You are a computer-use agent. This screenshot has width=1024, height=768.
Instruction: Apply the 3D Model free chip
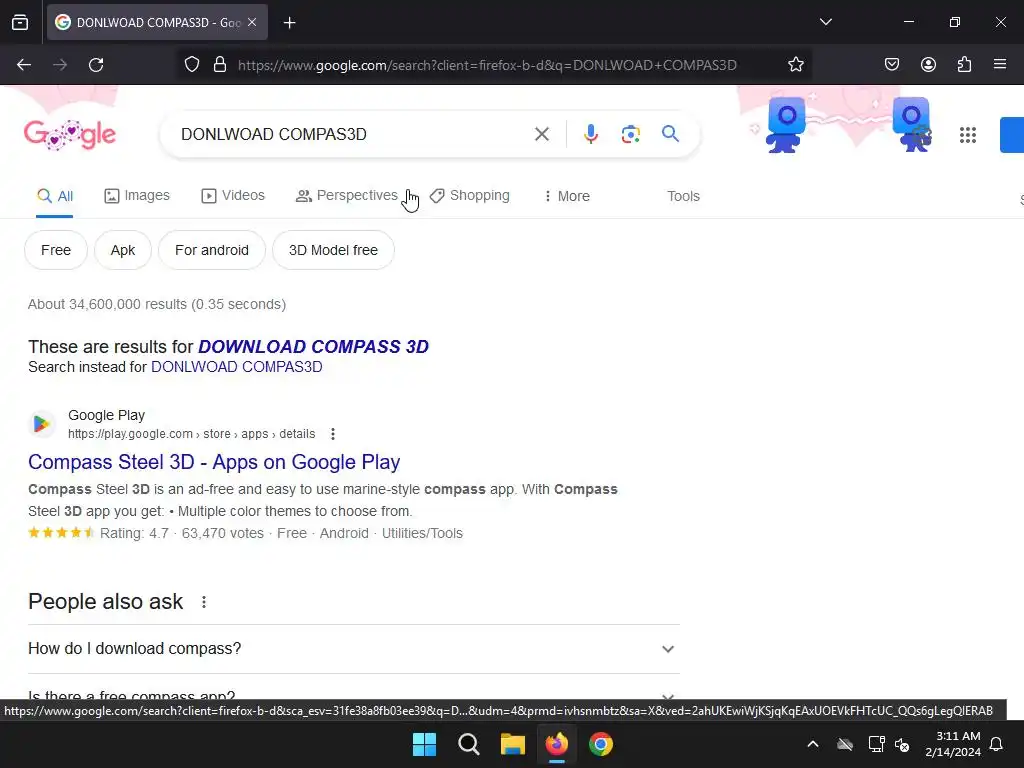click(x=333, y=250)
